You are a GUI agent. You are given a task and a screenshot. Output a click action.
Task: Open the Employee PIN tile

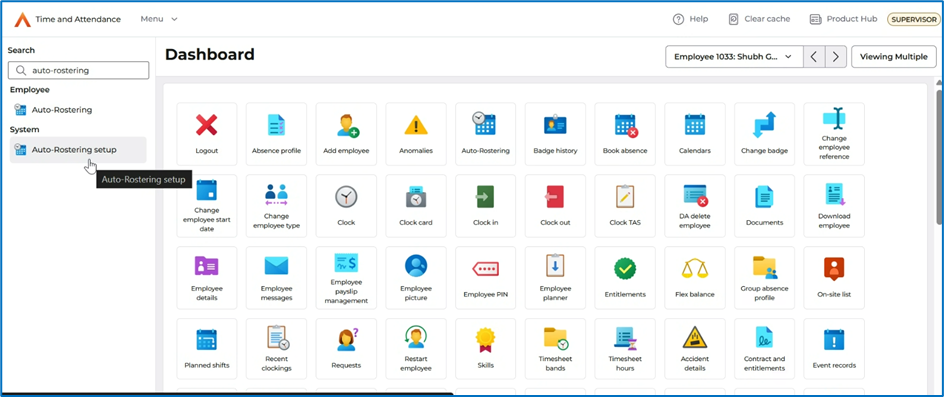click(x=485, y=278)
